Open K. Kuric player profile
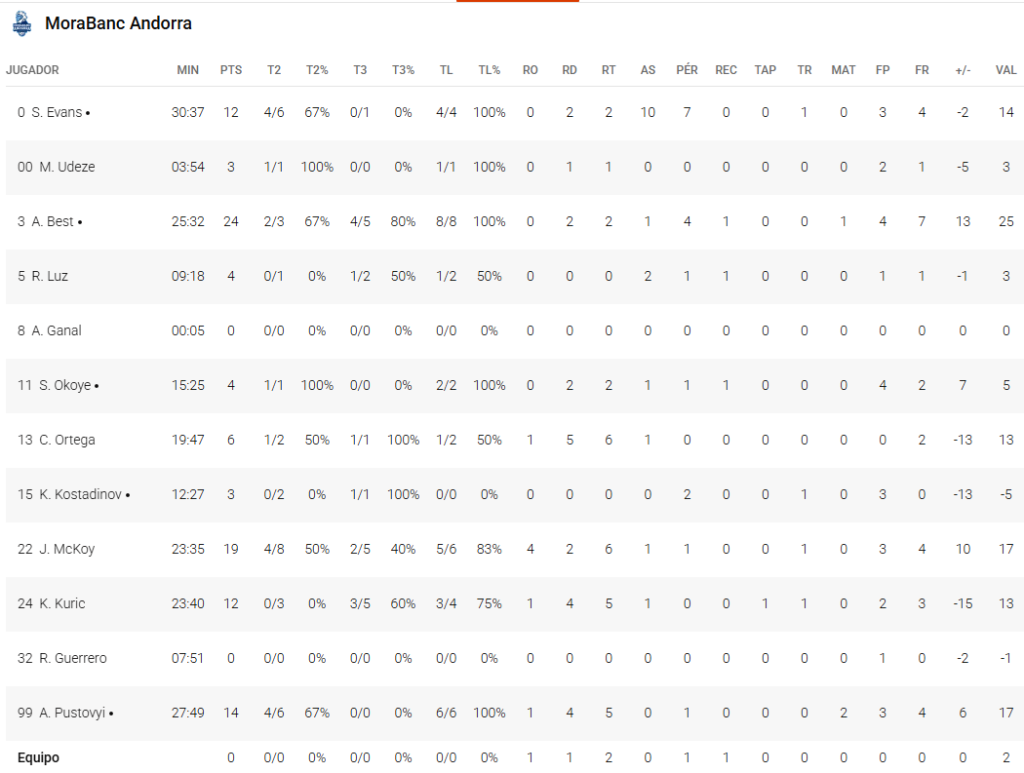This screenshot has width=1024, height=773. pos(62,603)
